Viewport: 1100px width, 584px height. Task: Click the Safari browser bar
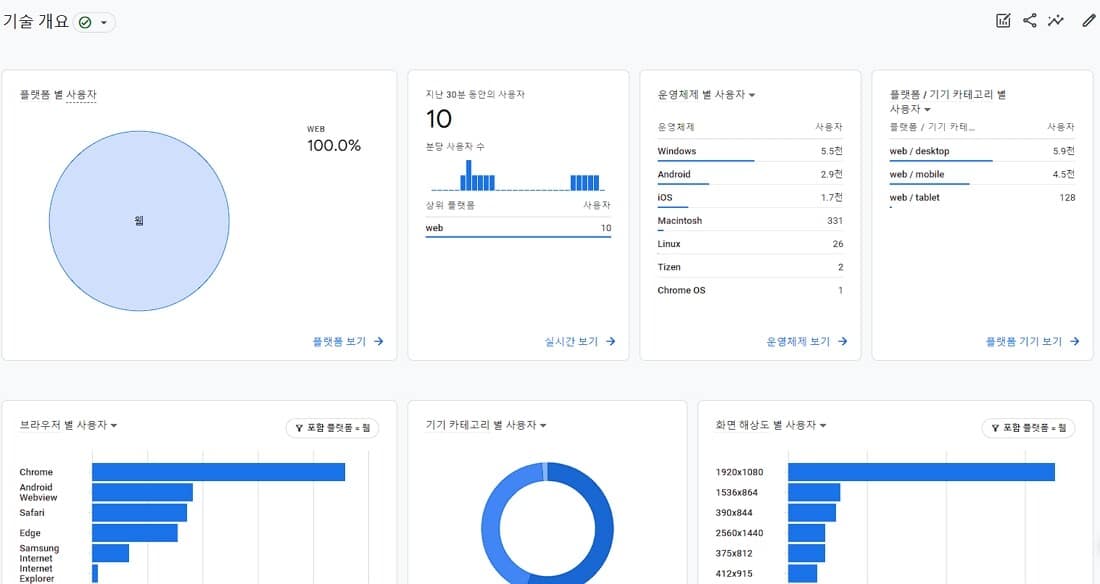click(140, 512)
